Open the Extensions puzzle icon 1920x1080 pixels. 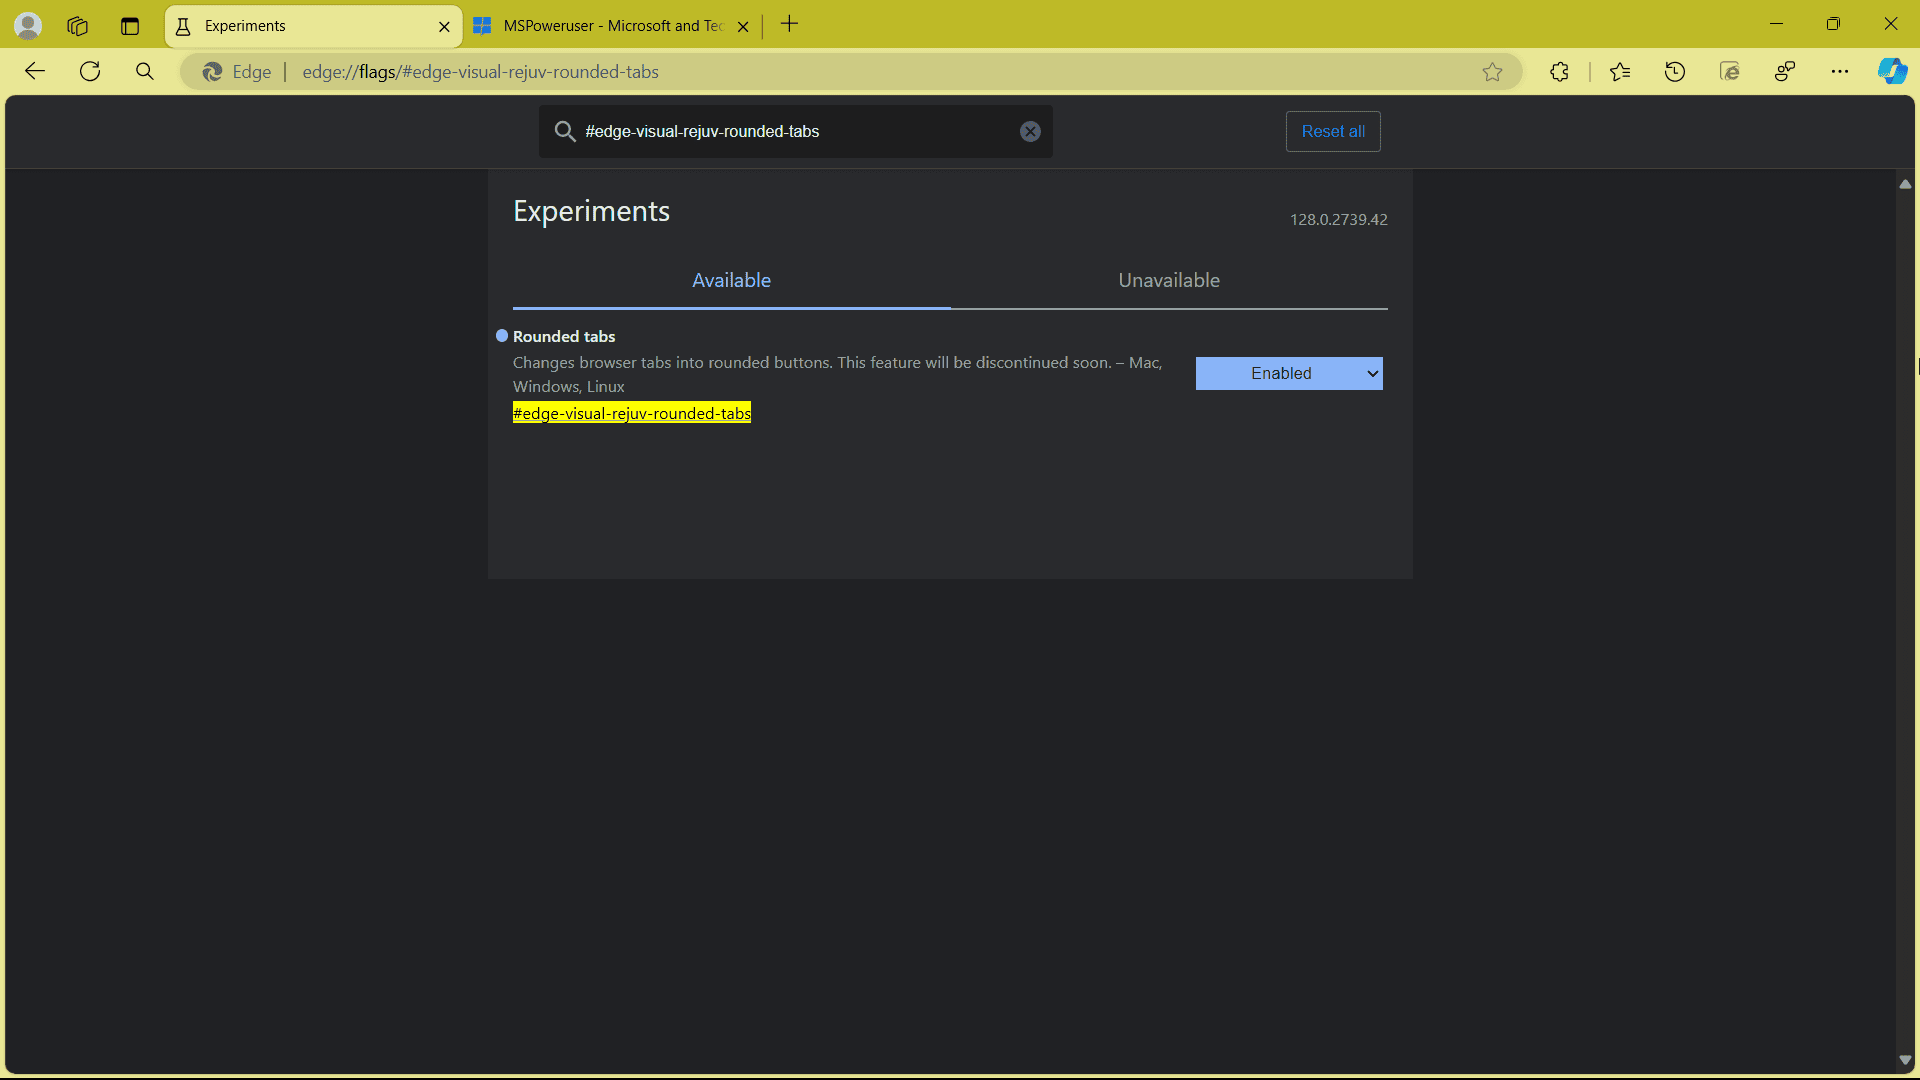pyautogui.click(x=1559, y=71)
